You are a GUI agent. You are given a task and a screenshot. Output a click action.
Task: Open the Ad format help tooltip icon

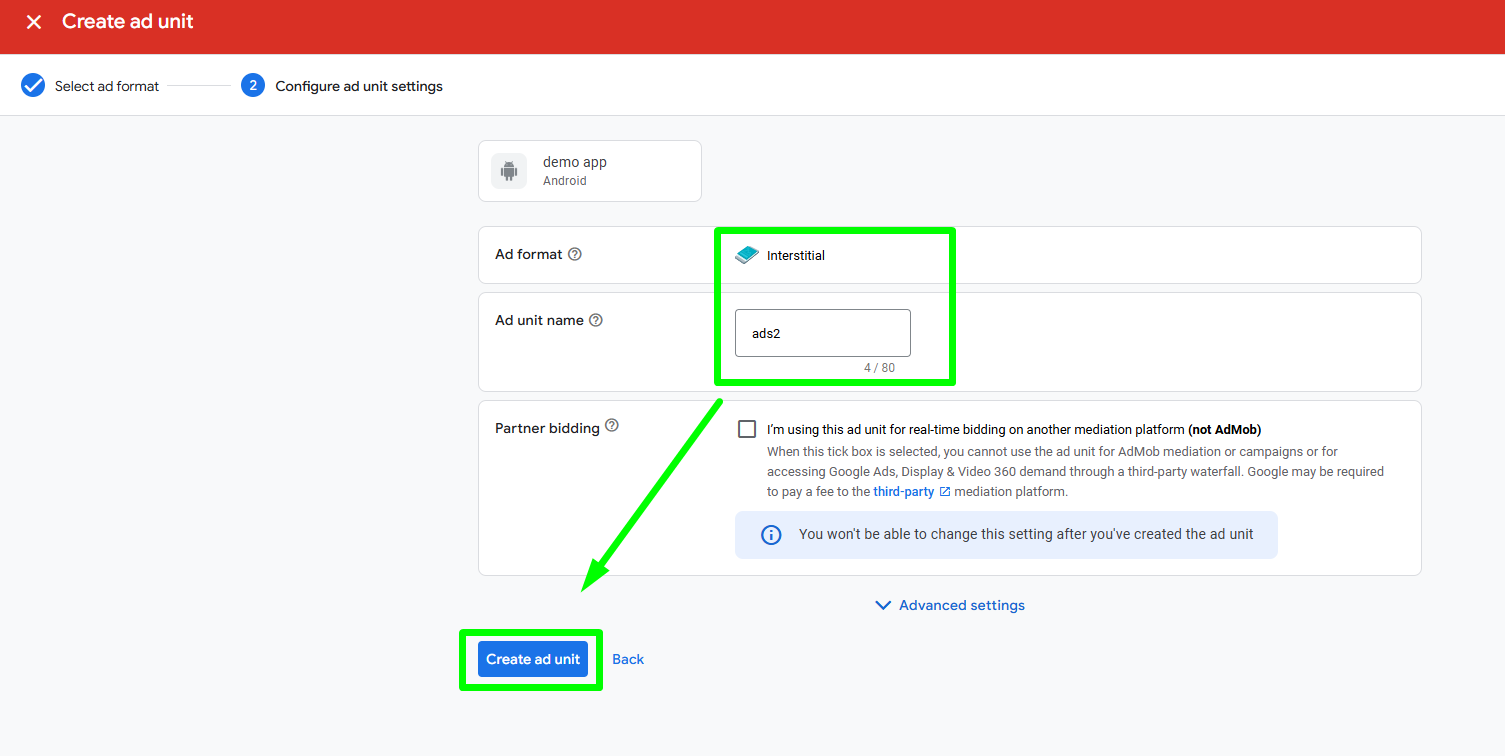coord(575,254)
